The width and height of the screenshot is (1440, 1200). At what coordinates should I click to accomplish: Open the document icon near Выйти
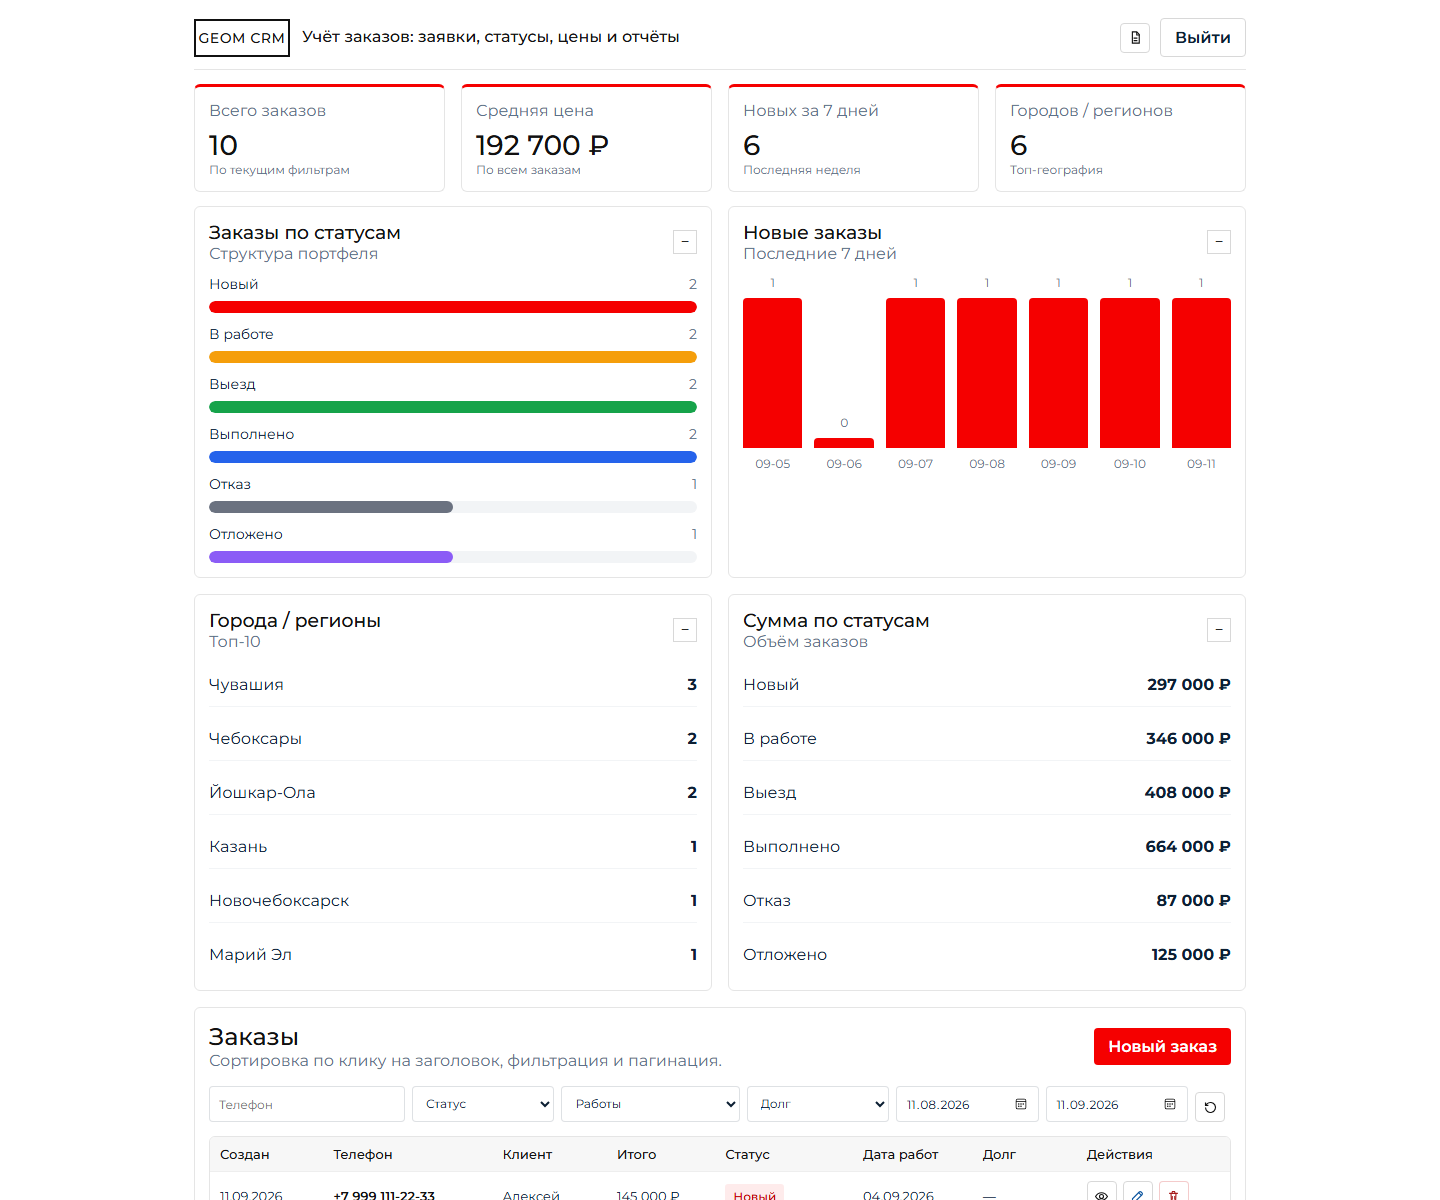(1135, 38)
